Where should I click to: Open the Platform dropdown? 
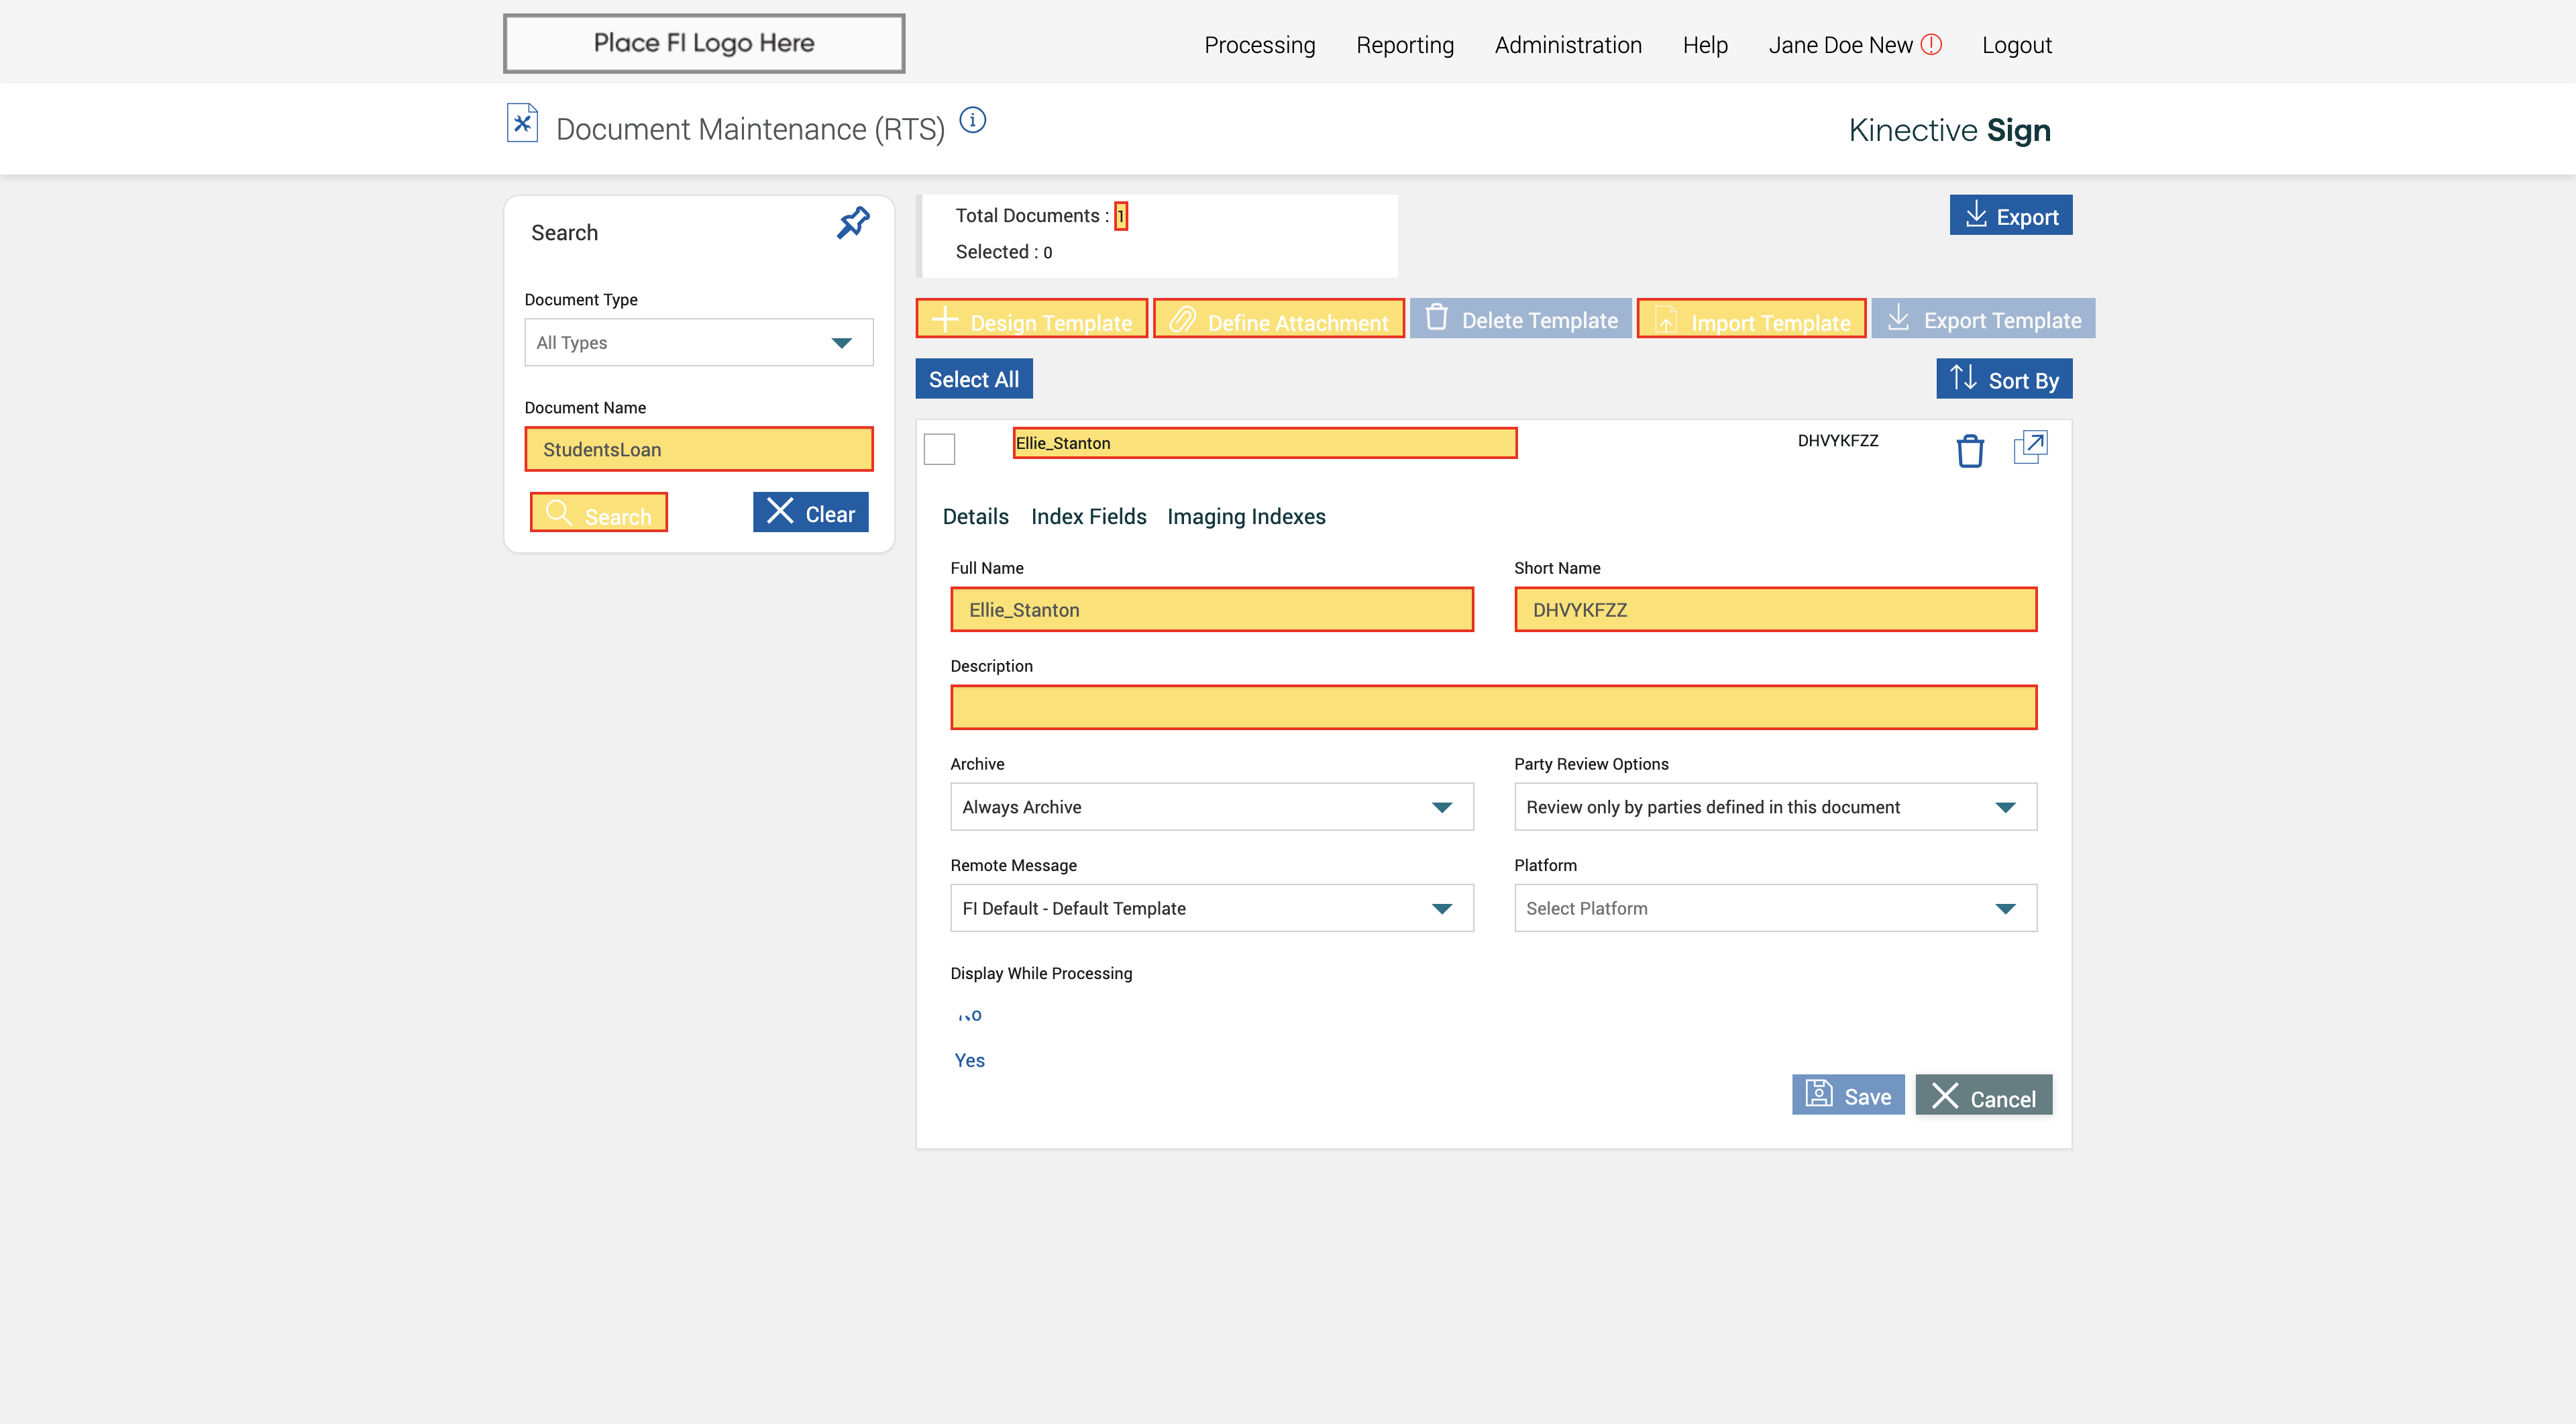1774,908
